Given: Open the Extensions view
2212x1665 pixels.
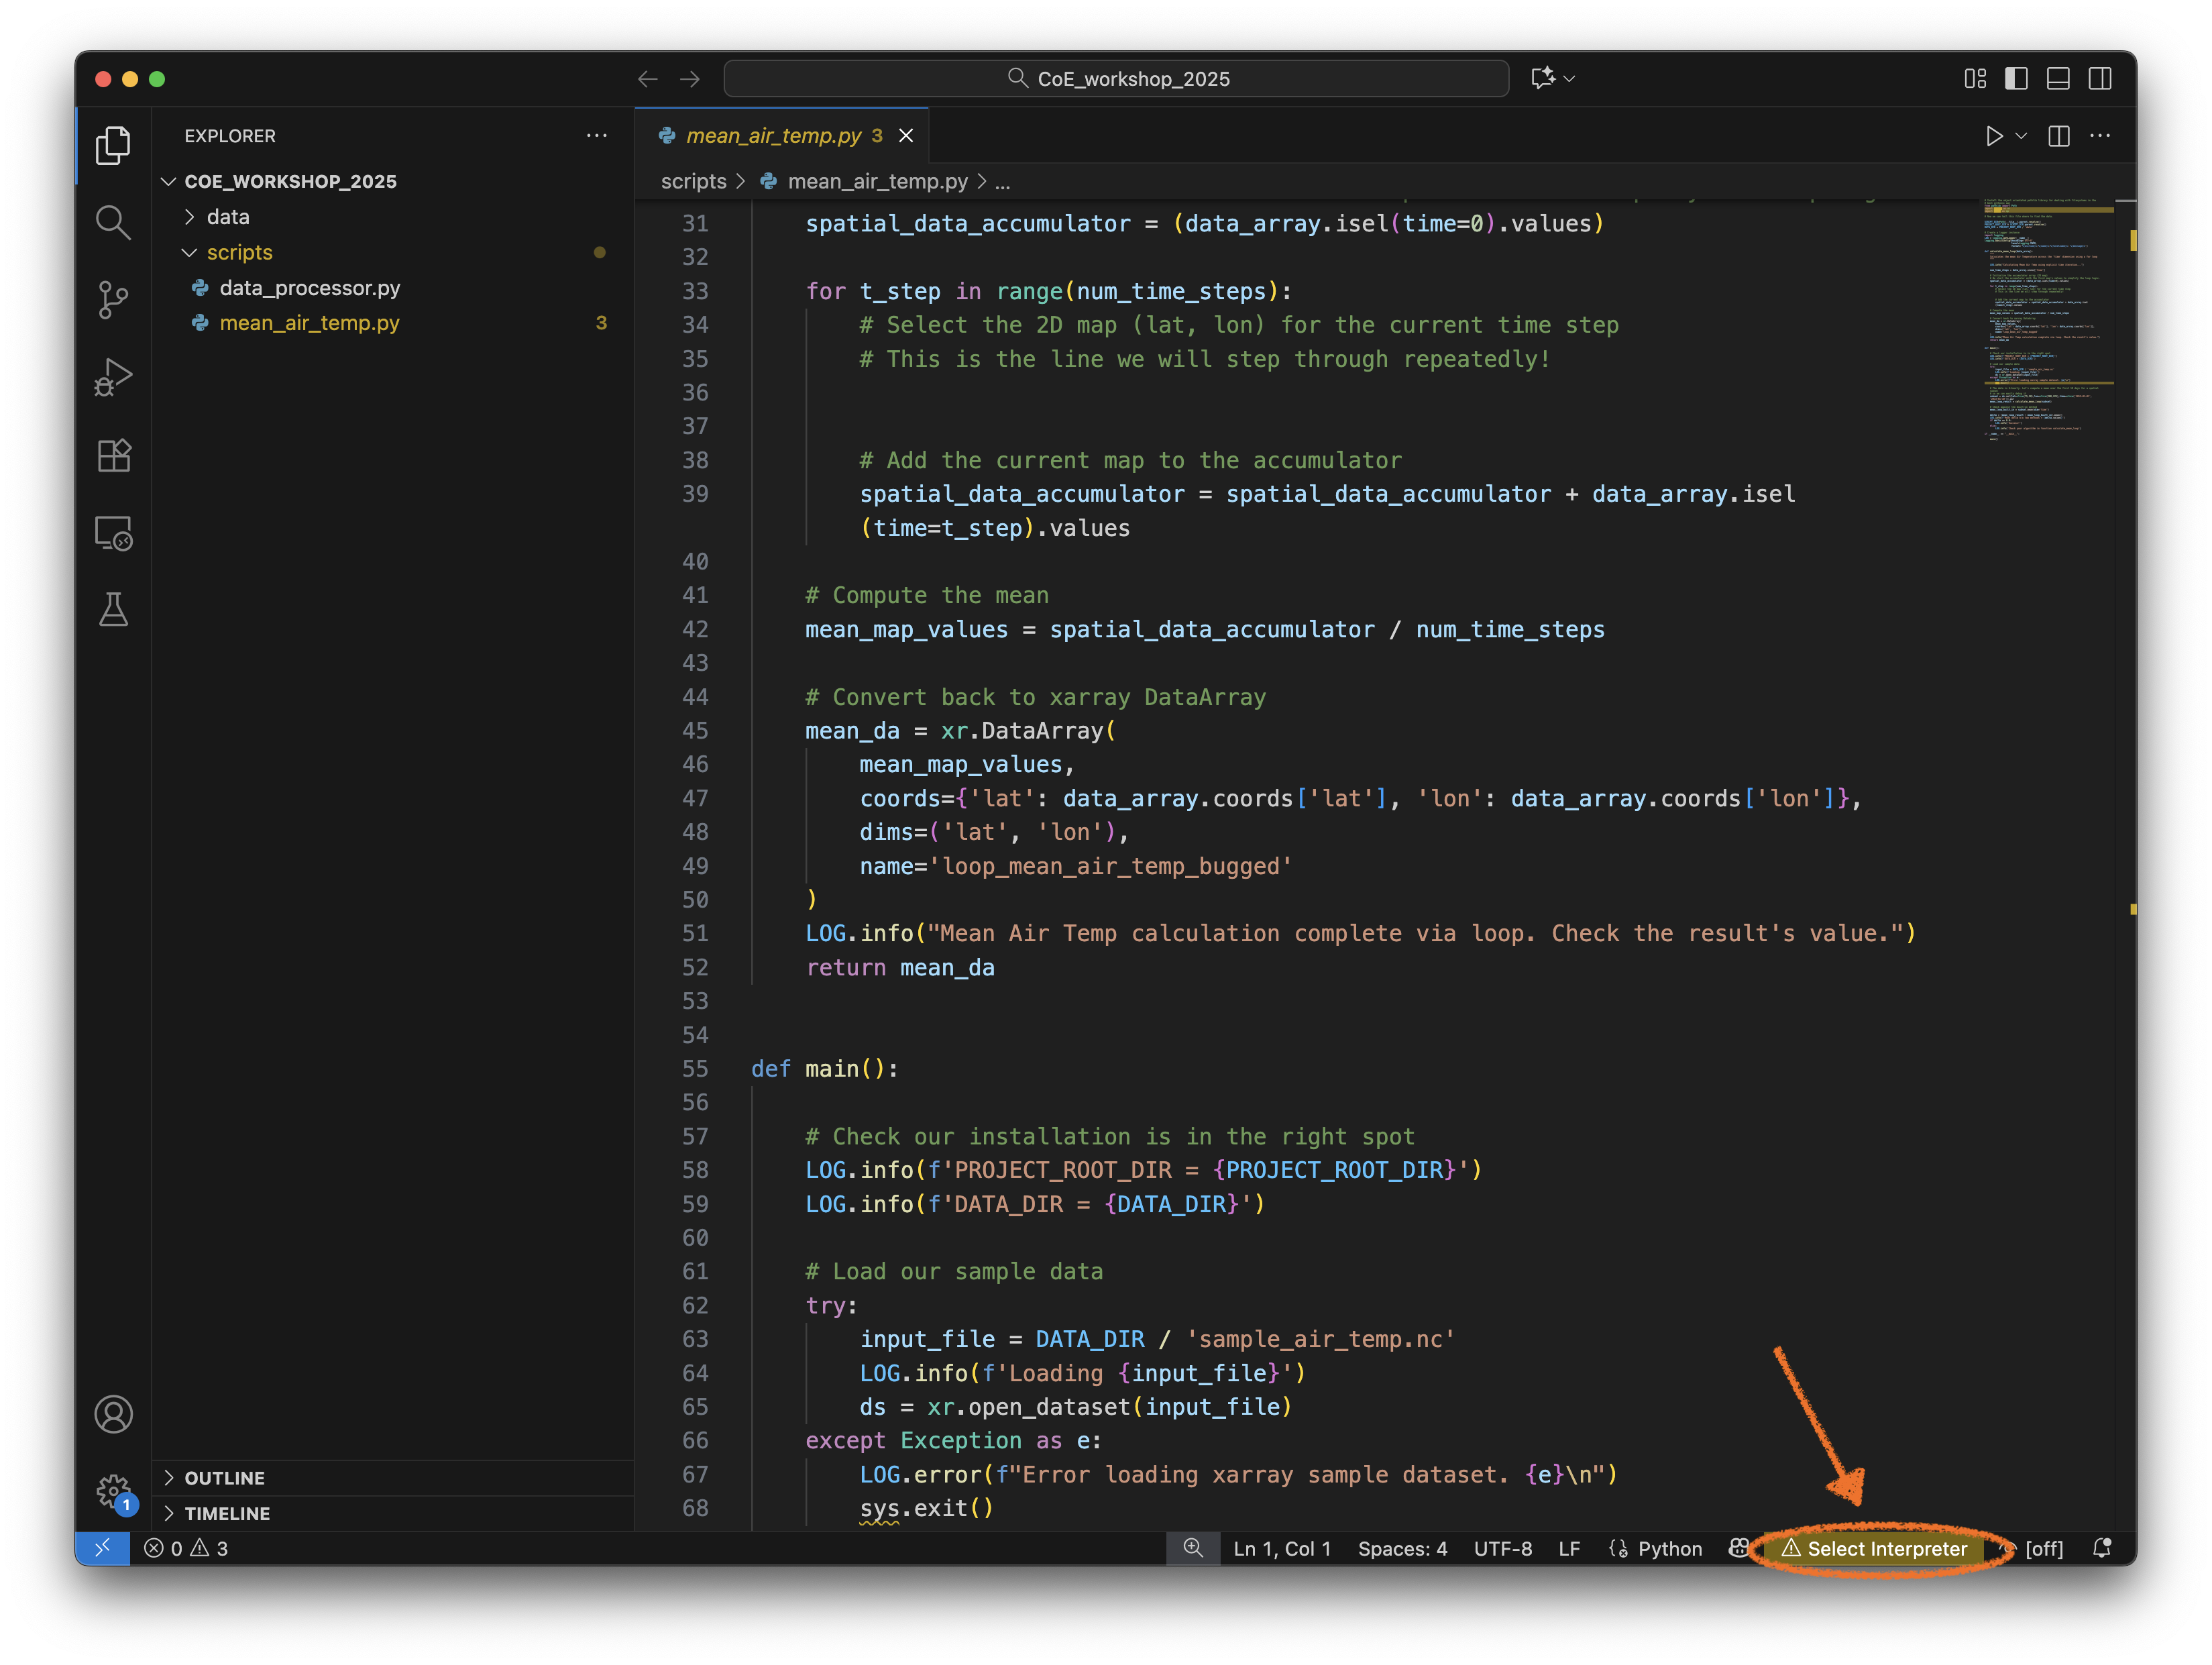Looking at the screenshot, I should tap(113, 455).
